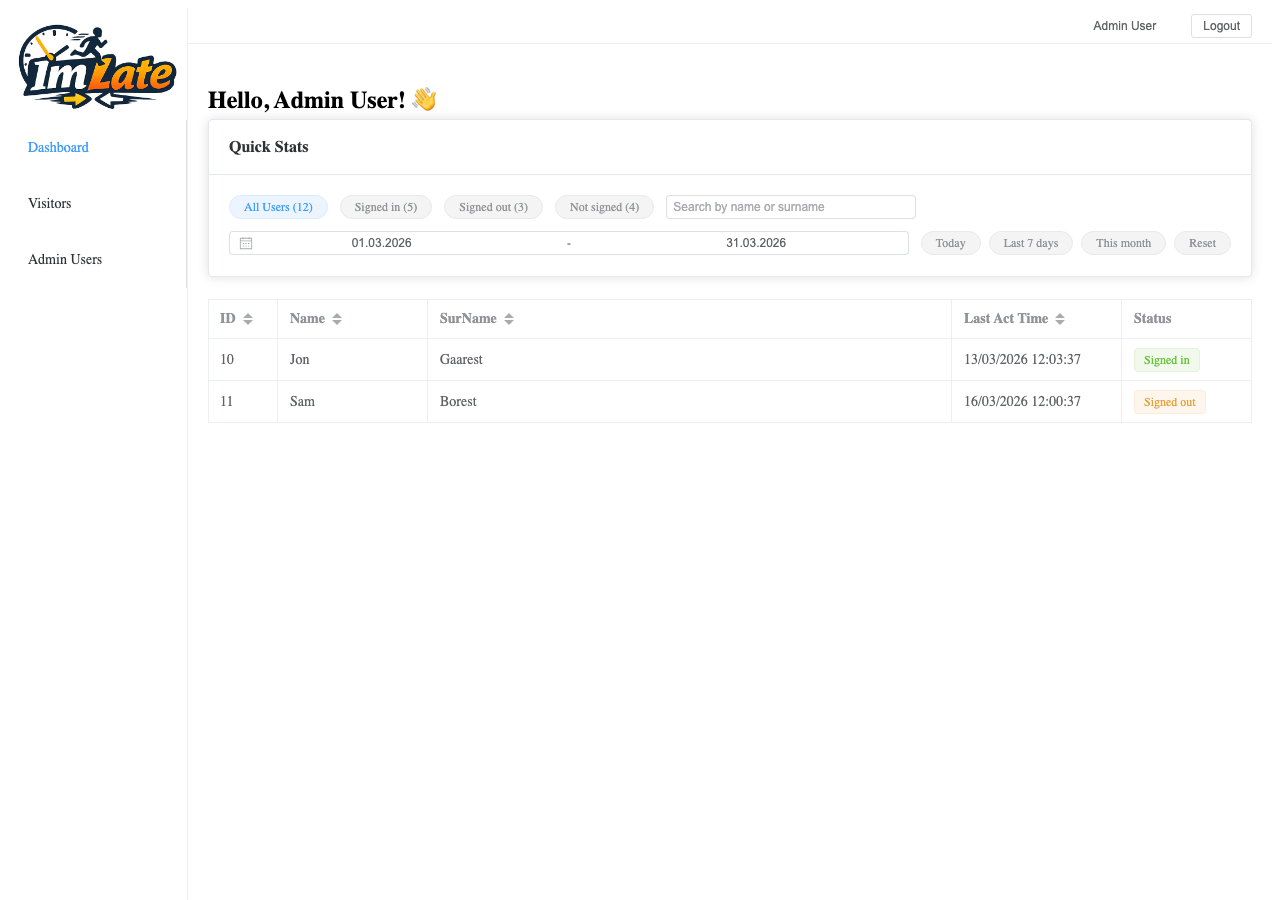The height and width of the screenshot is (900, 1280).
Task: Open Dashboard in the sidebar
Action: pyautogui.click(x=58, y=147)
